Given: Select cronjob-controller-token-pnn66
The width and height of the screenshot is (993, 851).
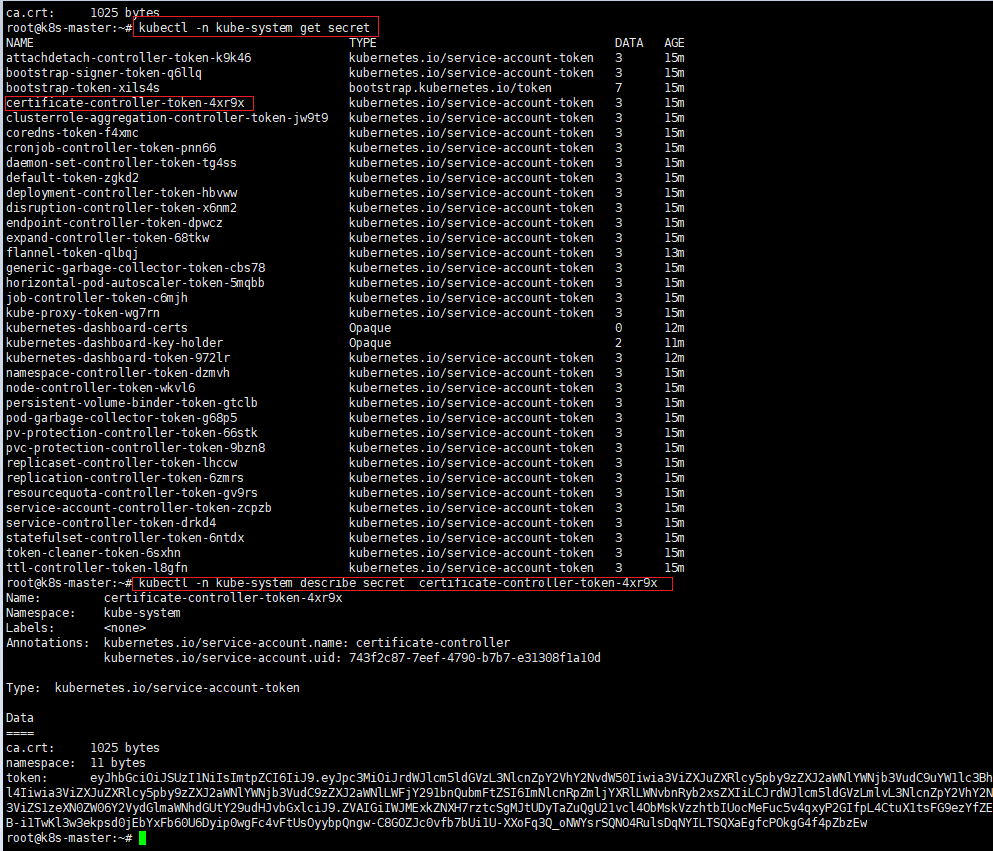Looking at the screenshot, I should coord(111,148).
